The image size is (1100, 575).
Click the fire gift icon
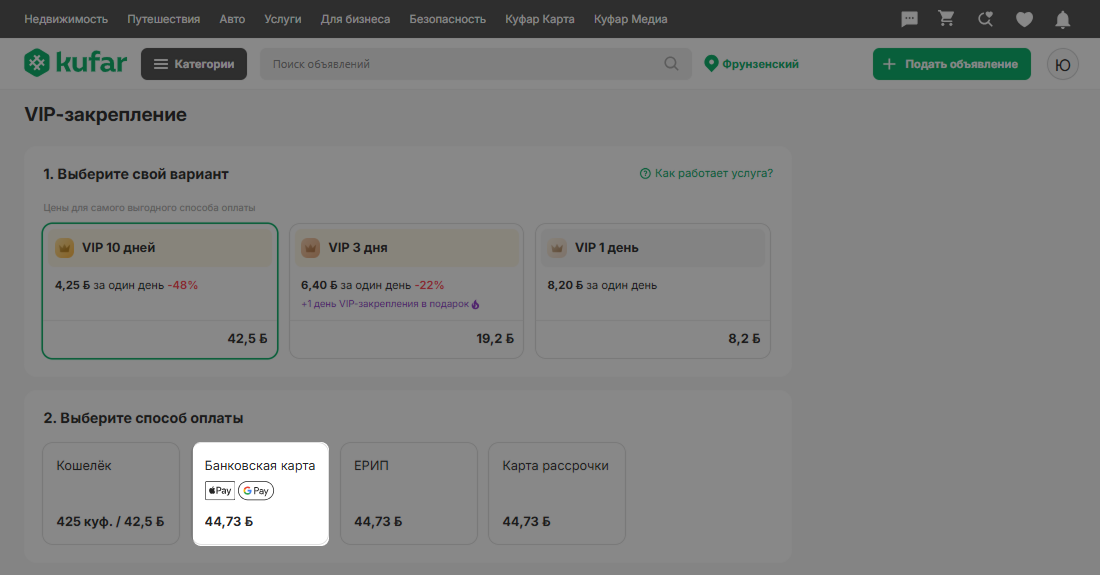tap(476, 304)
